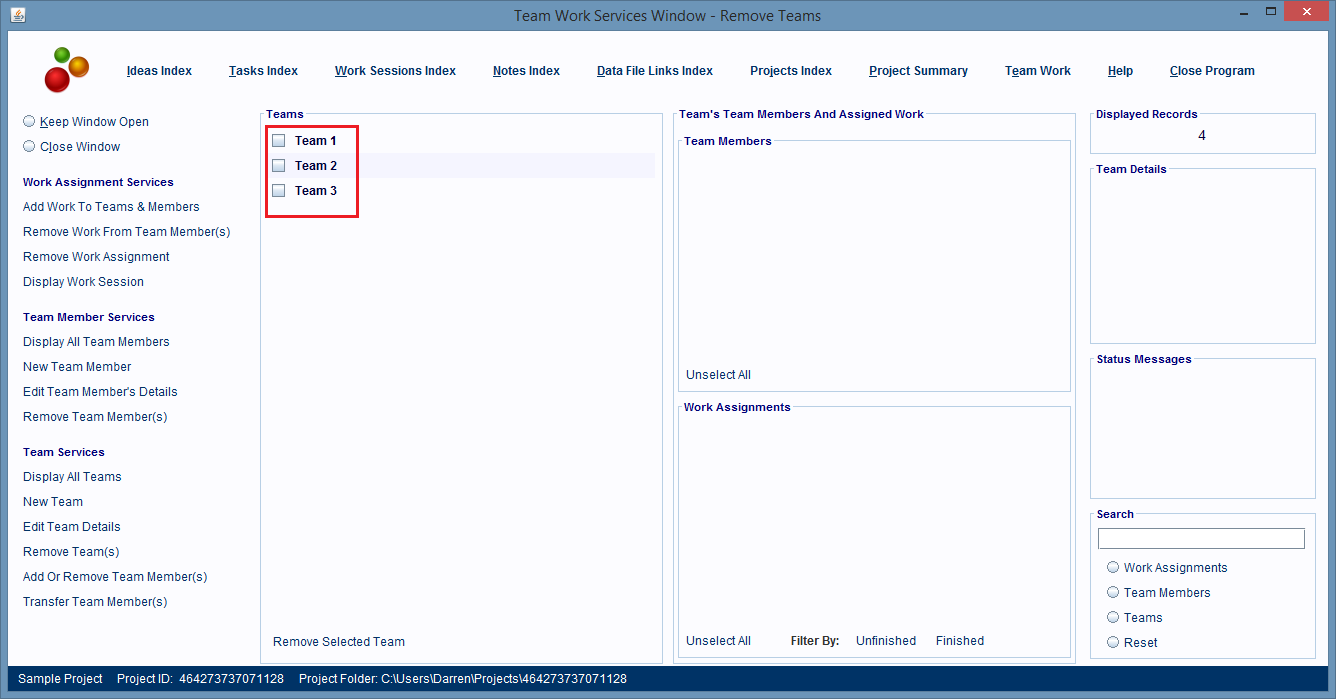Open the Help menu
This screenshot has width=1336, height=699.
pos(1120,71)
